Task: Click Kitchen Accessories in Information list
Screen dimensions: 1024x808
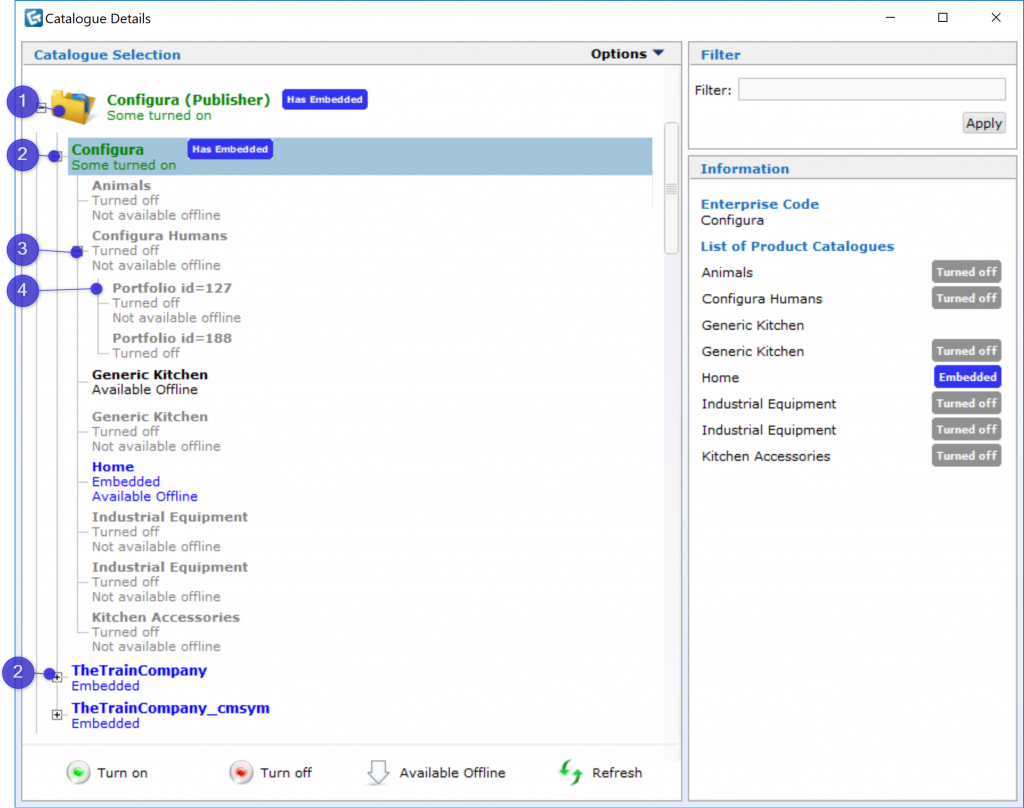Action: [765, 456]
